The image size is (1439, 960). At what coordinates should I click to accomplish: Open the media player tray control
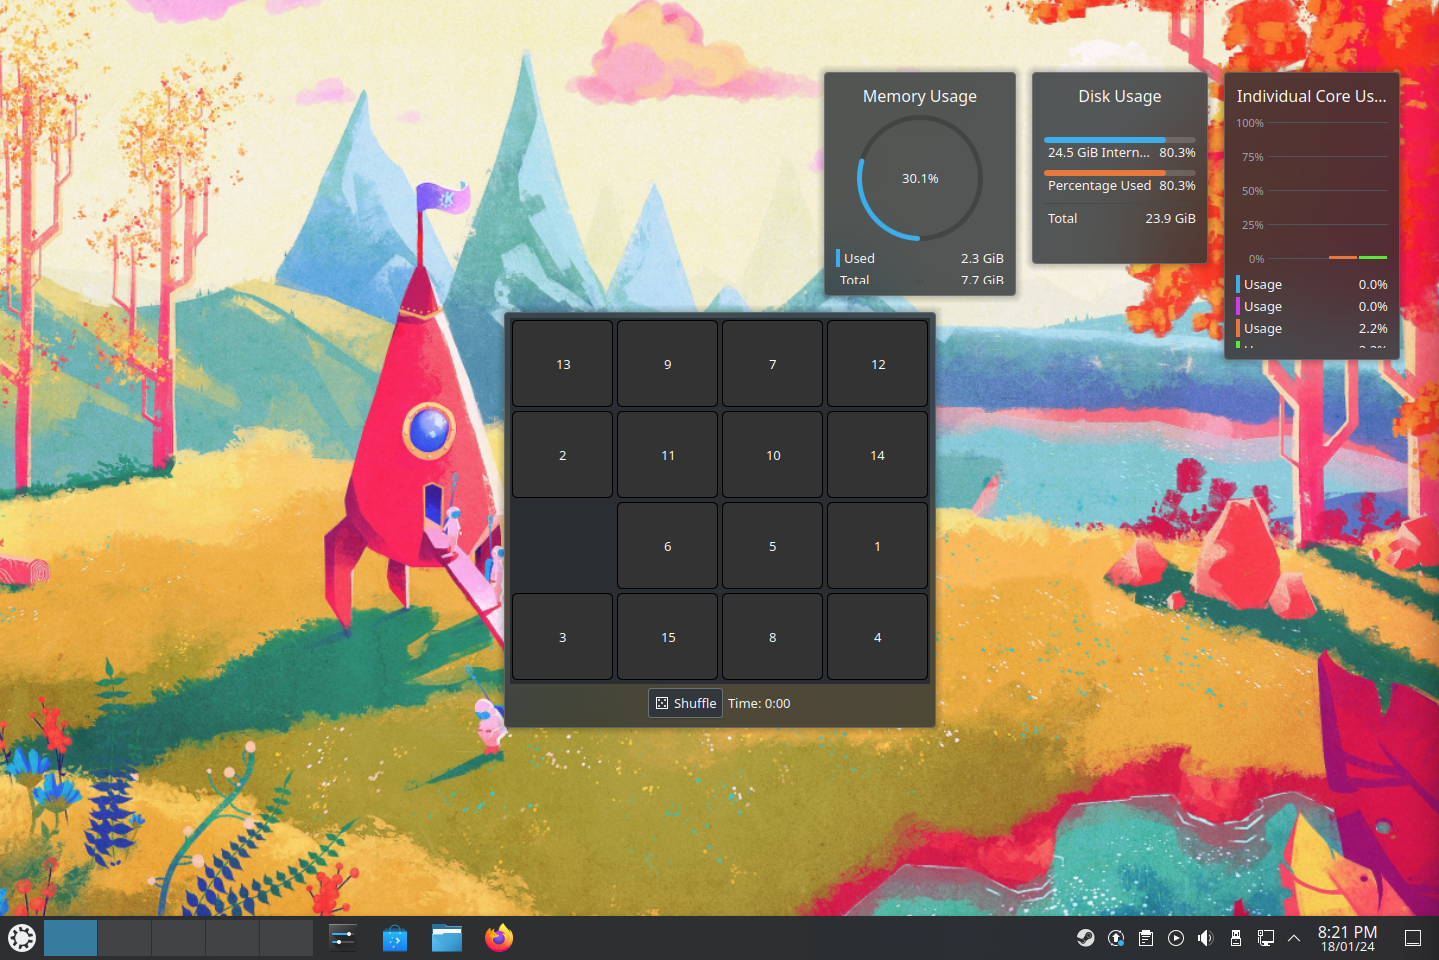tap(1176, 938)
